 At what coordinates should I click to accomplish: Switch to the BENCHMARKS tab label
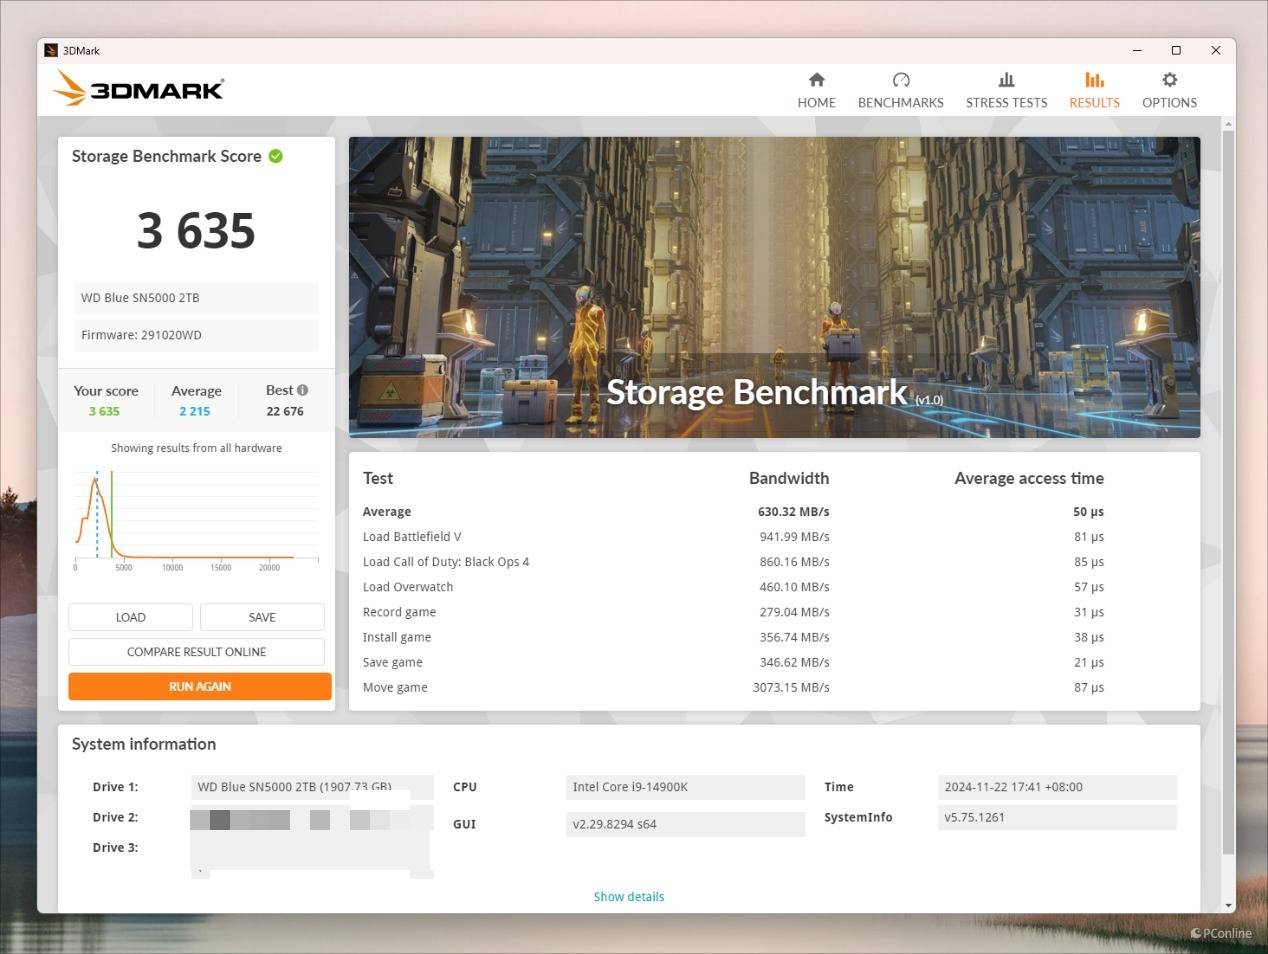pos(900,103)
